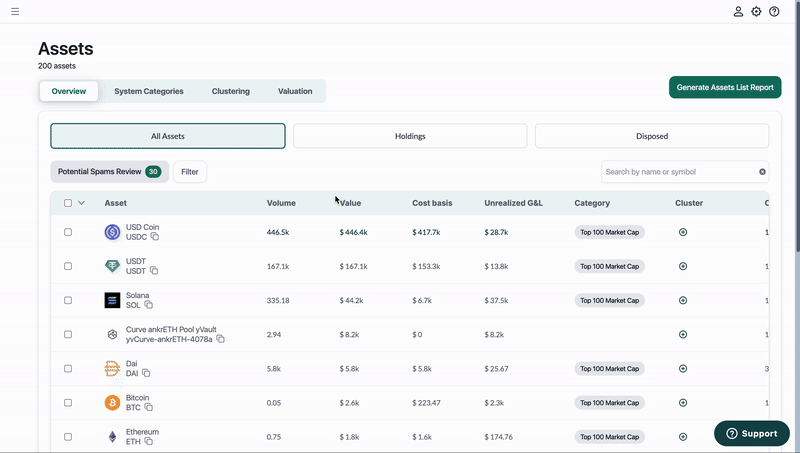
Task: Sort by the Volume column header
Action: [x=281, y=203]
